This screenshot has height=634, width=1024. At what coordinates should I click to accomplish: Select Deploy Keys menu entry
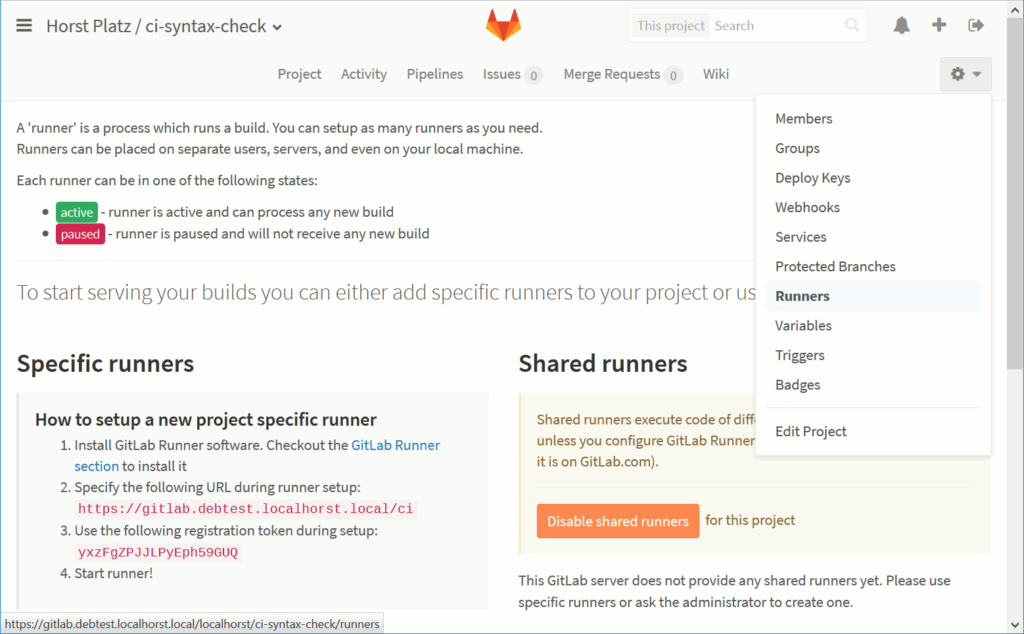(x=873, y=178)
